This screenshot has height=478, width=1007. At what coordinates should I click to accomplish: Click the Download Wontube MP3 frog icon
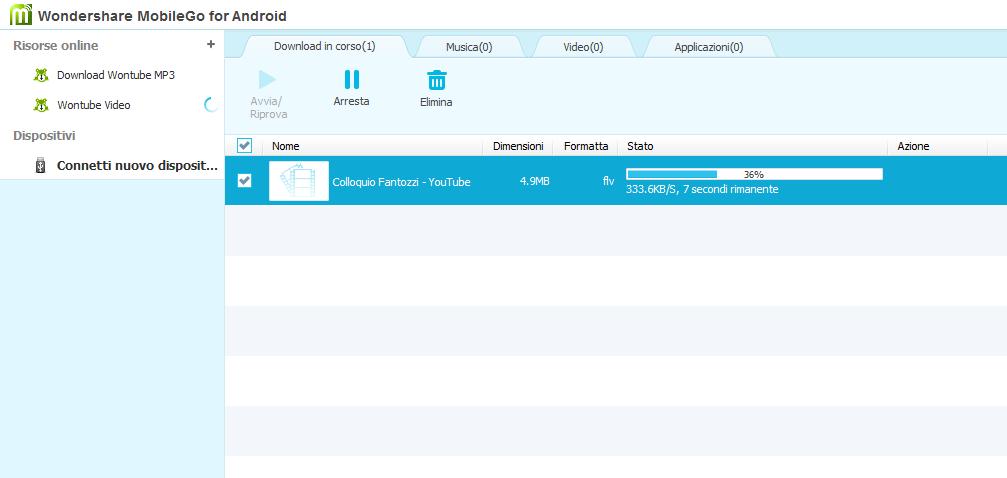tap(40, 75)
